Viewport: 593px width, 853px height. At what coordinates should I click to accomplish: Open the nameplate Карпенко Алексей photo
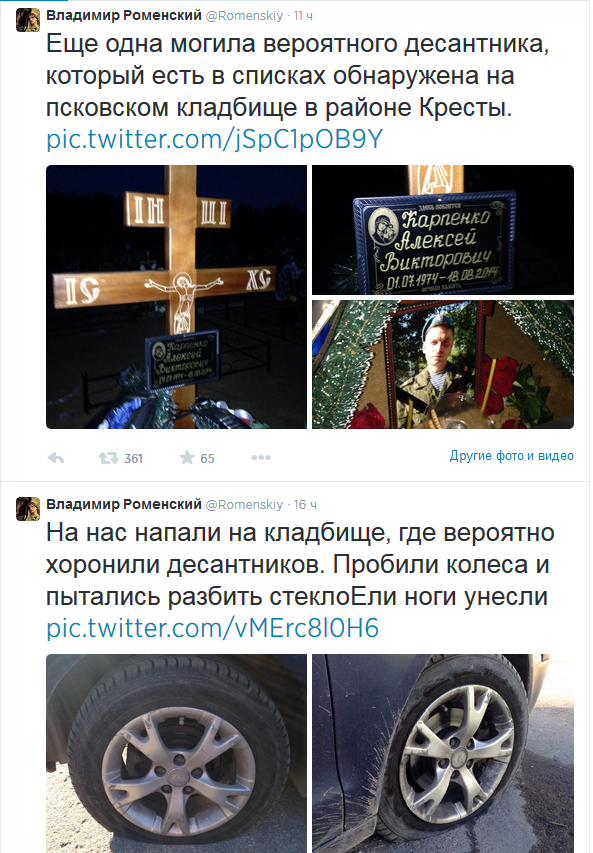(x=443, y=230)
